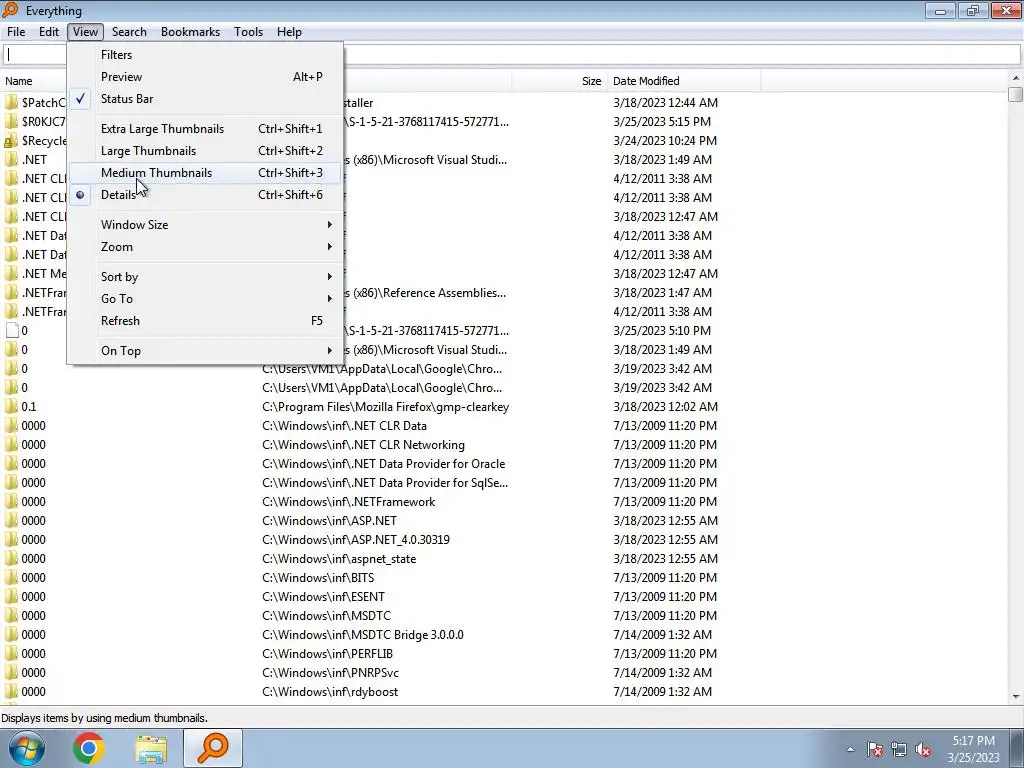
Task: Select the Details view option
Action: 205,195
